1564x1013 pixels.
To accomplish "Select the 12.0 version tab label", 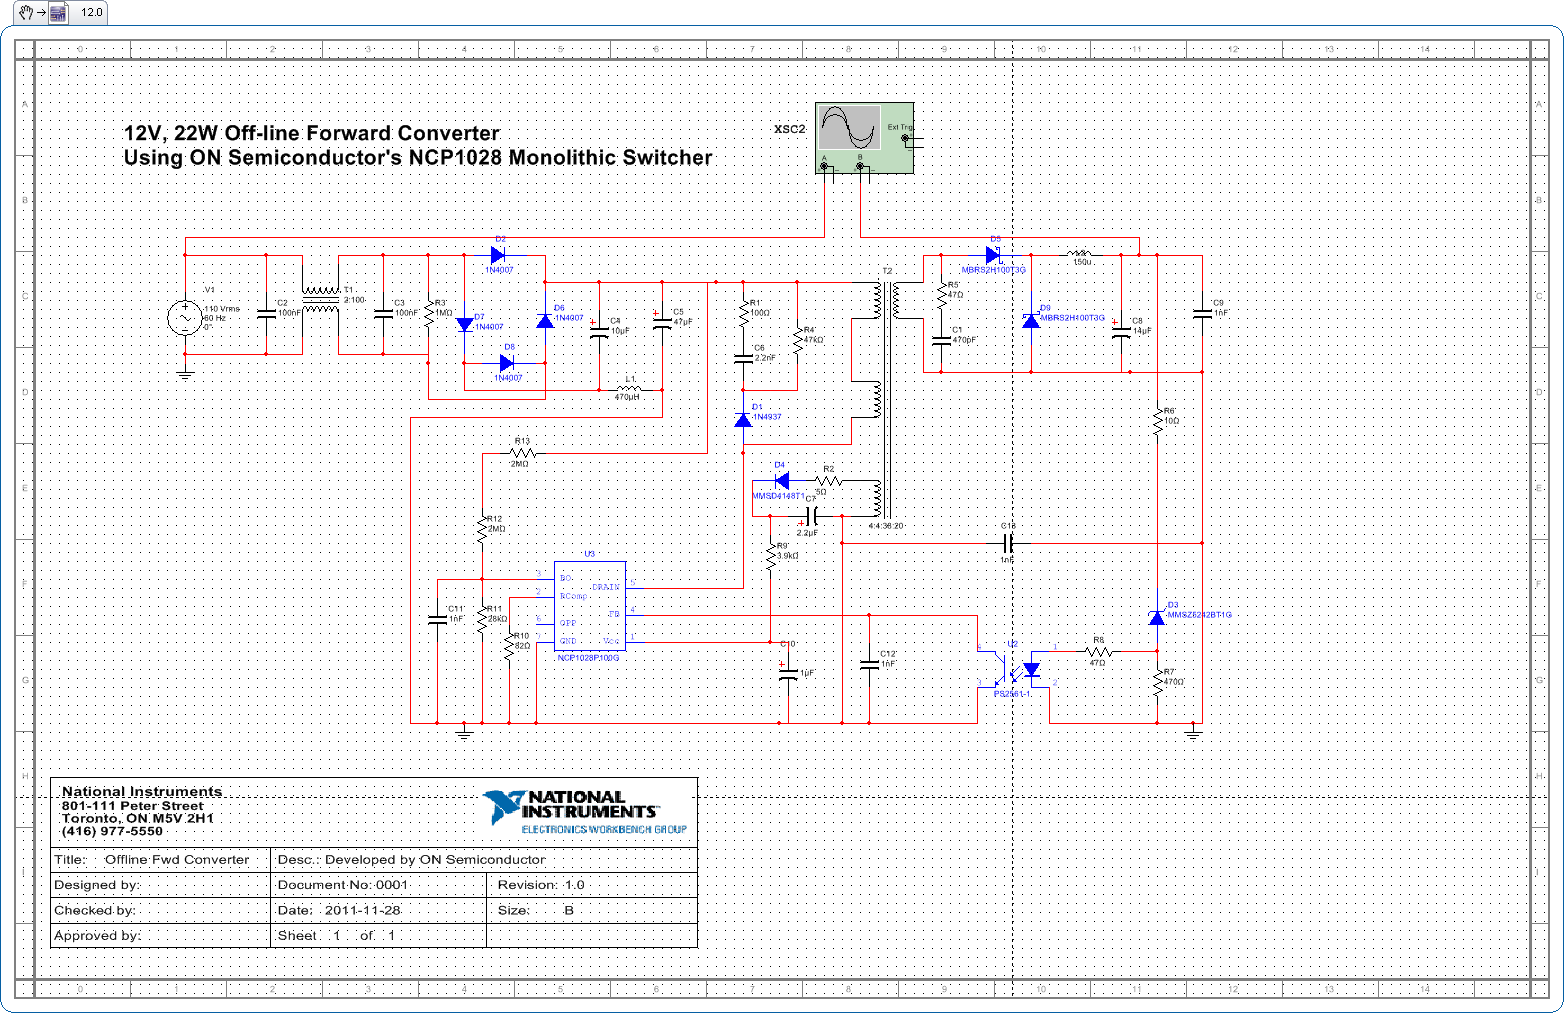I will [91, 13].
